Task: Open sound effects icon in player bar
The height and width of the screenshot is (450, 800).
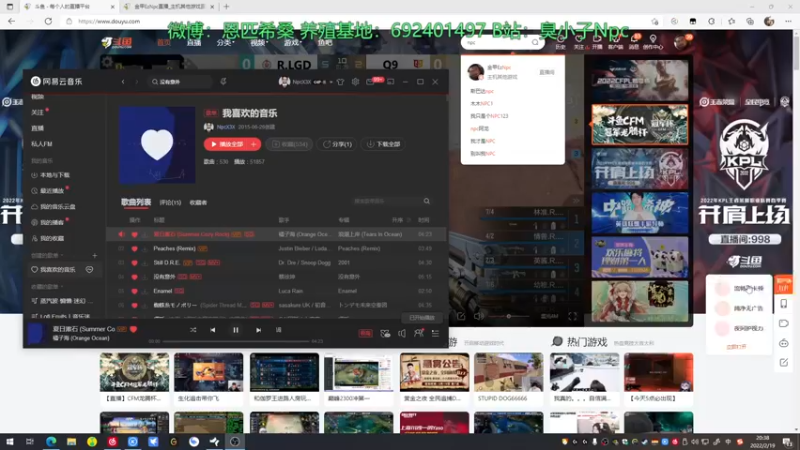Action: (x=385, y=333)
